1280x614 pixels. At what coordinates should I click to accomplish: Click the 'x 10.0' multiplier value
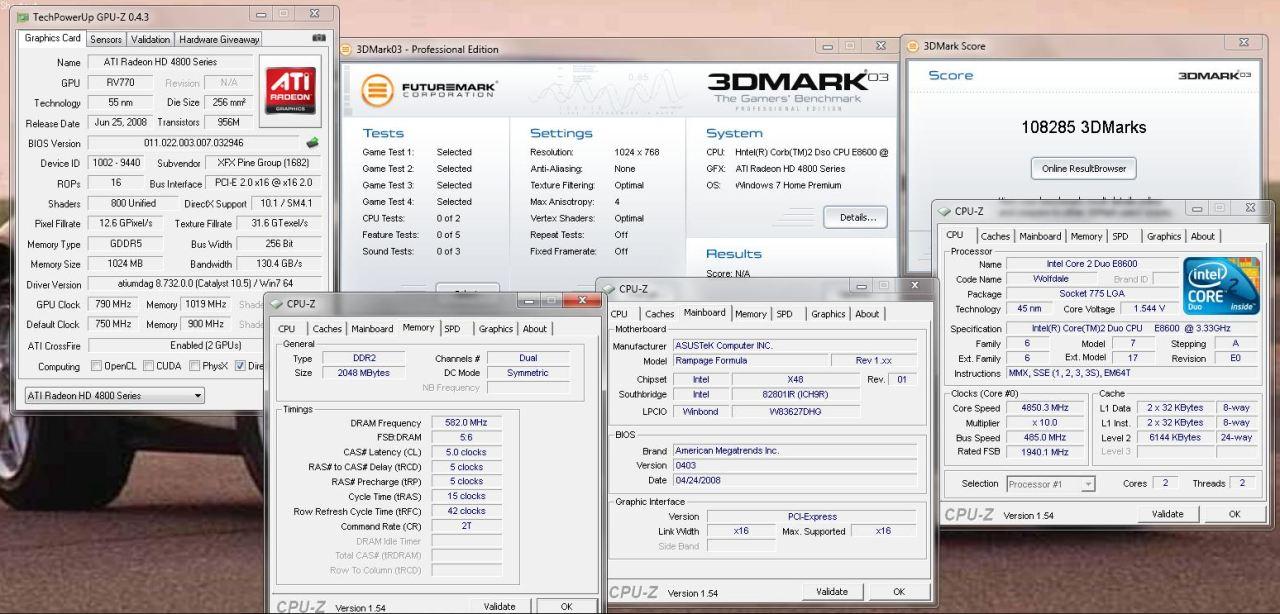click(1046, 423)
